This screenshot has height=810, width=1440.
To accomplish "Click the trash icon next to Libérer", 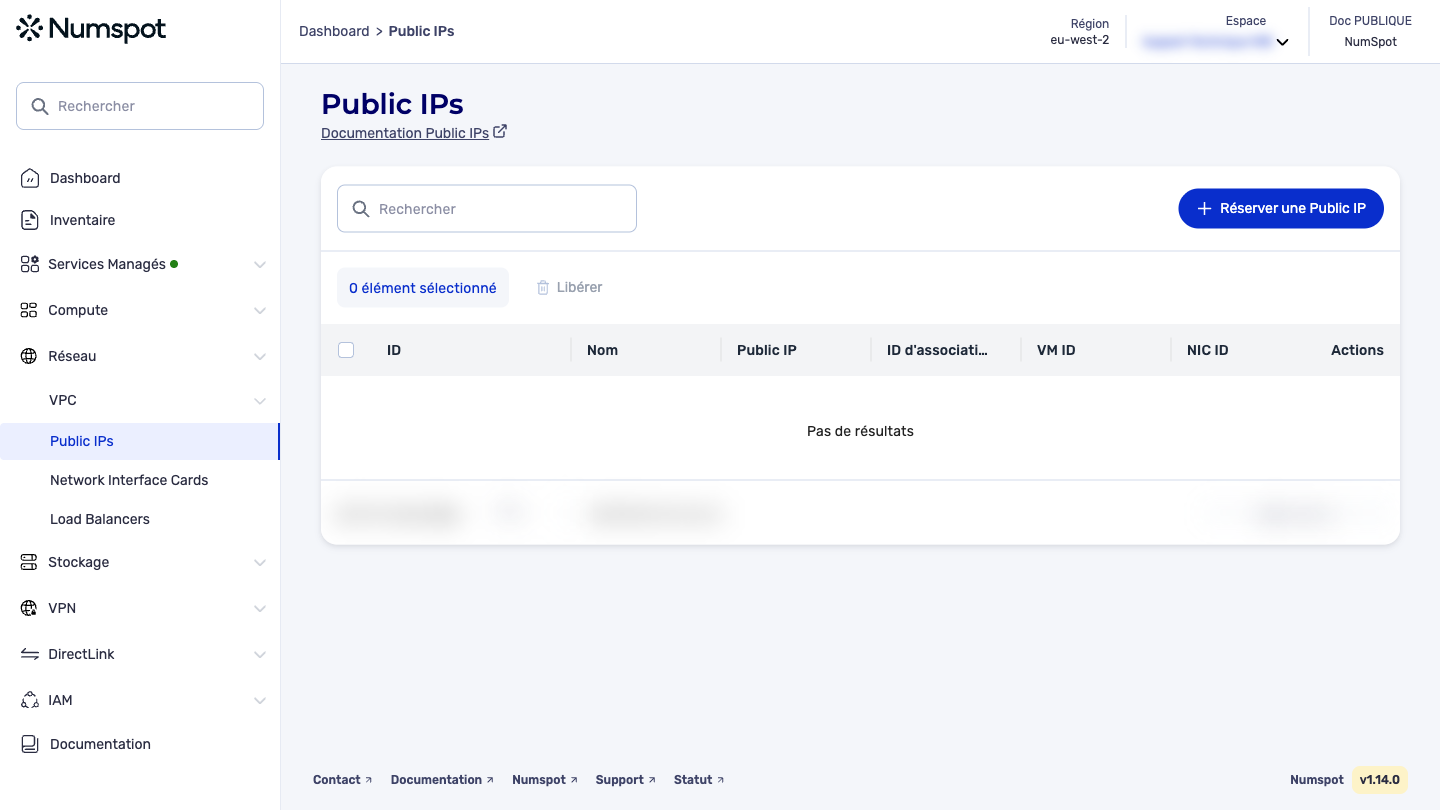I will pyautogui.click(x=543, y=288).
